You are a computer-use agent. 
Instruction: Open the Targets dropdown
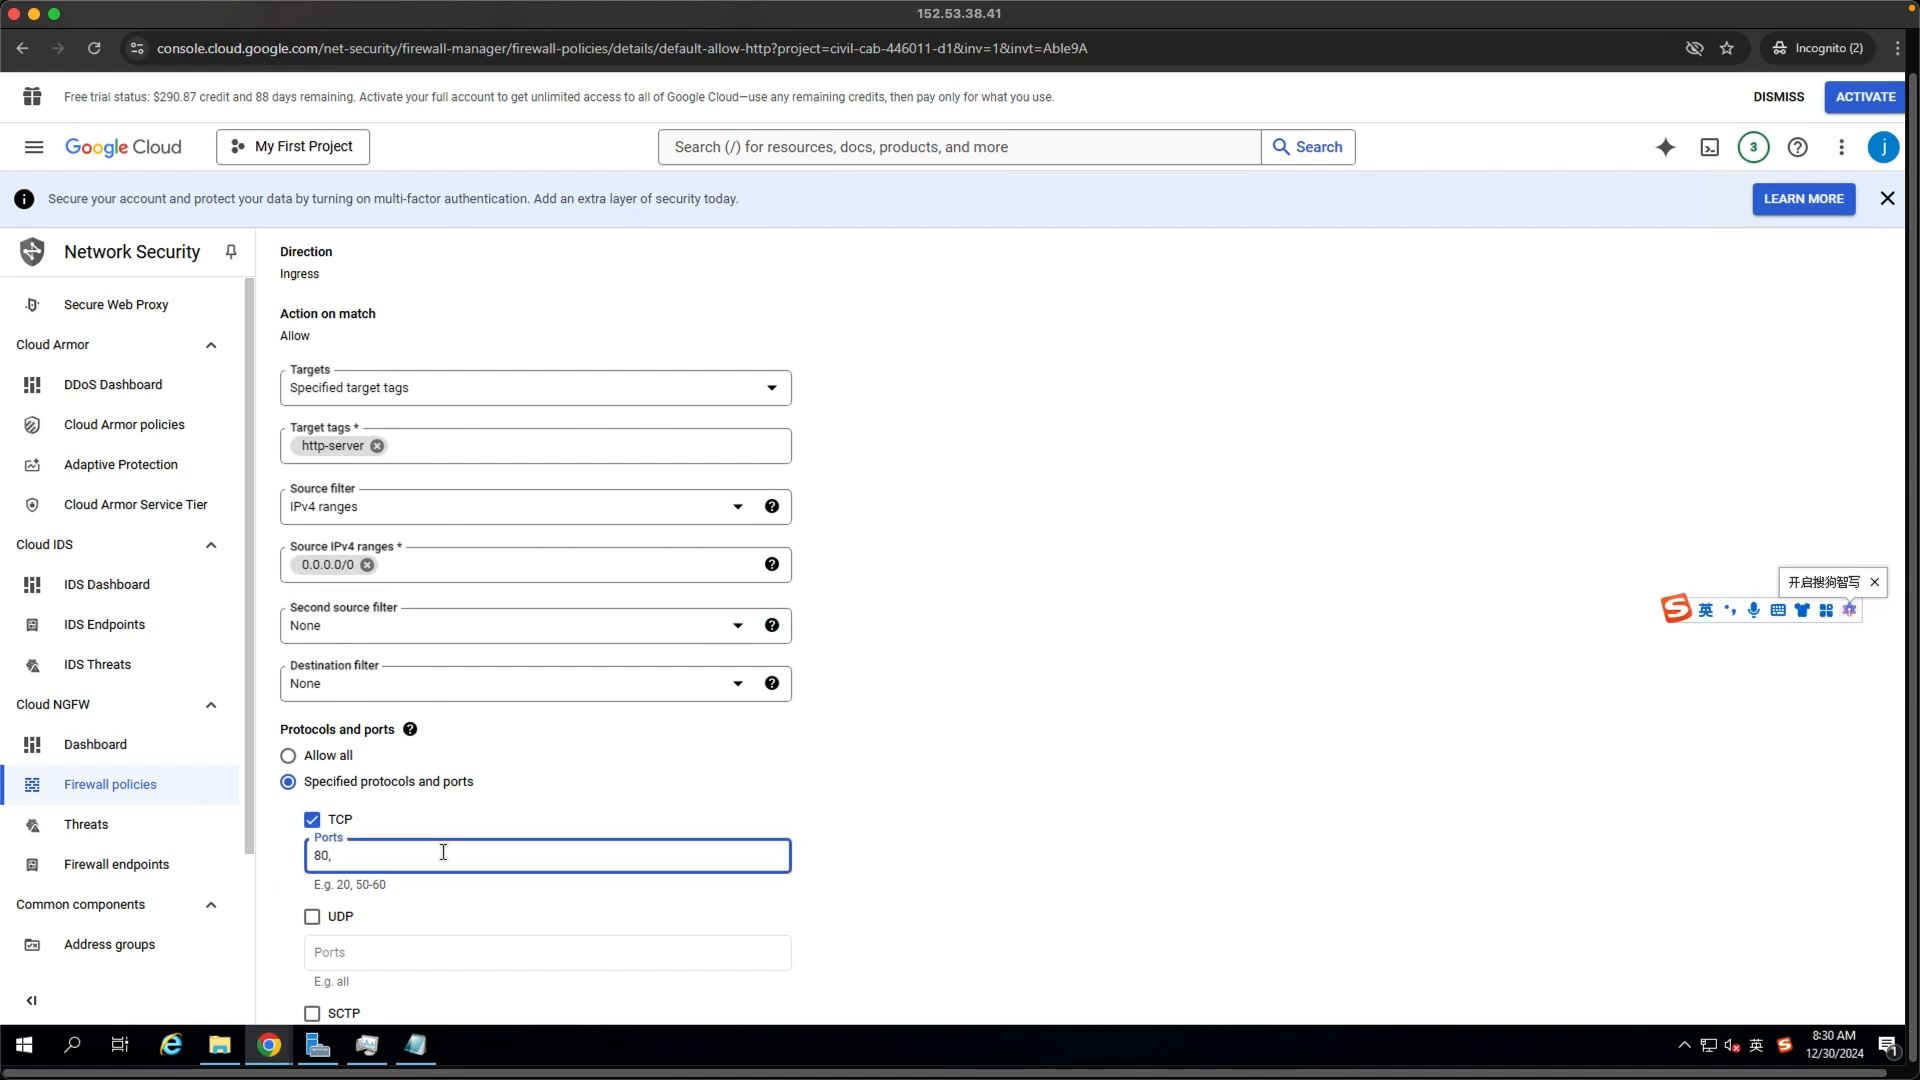coord(536,388)
